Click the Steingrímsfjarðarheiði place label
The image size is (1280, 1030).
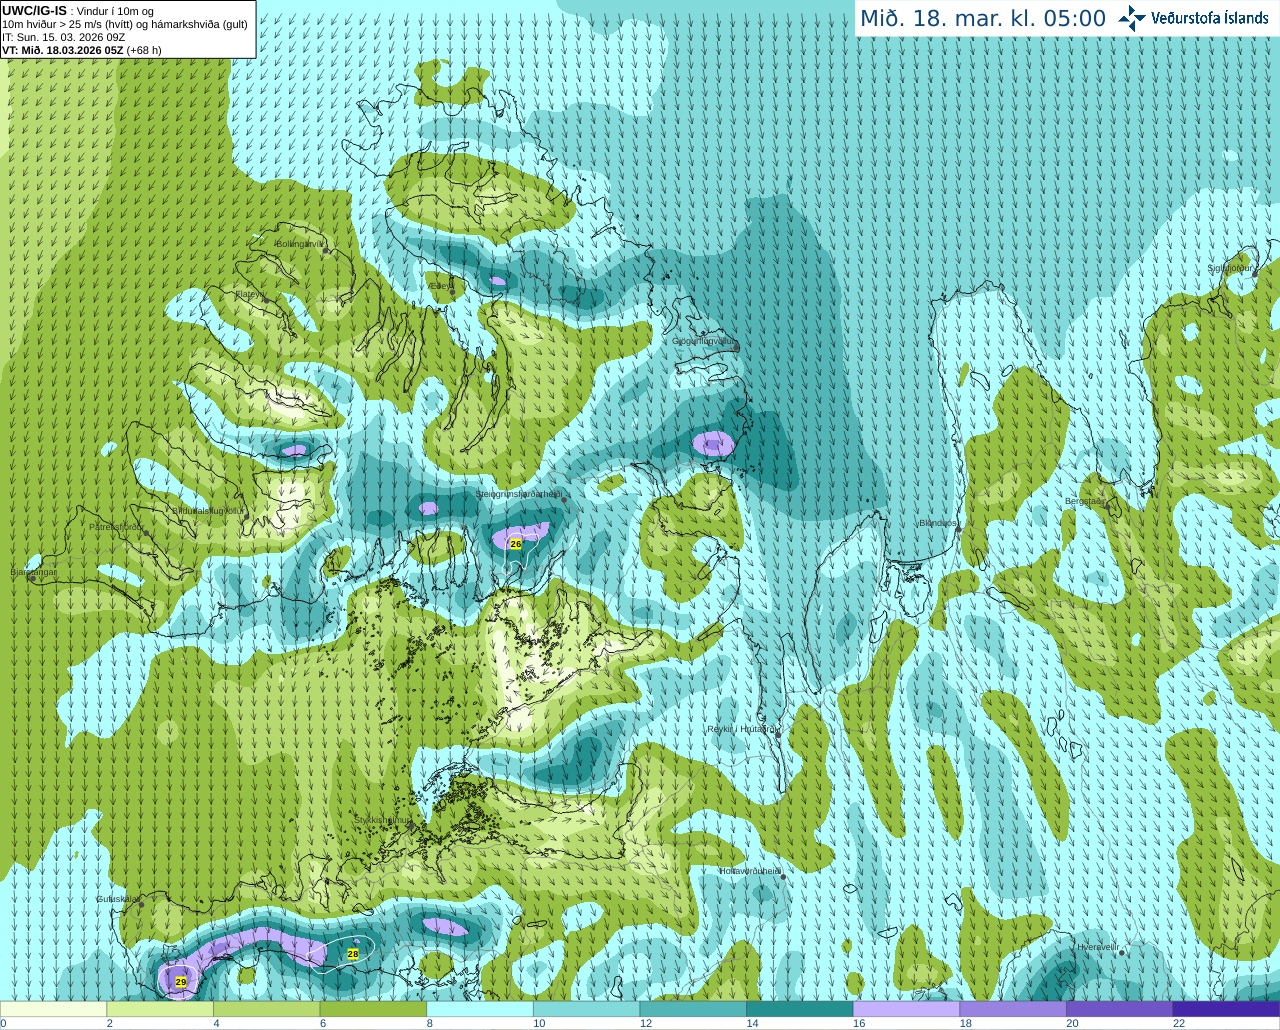point(517,494)
